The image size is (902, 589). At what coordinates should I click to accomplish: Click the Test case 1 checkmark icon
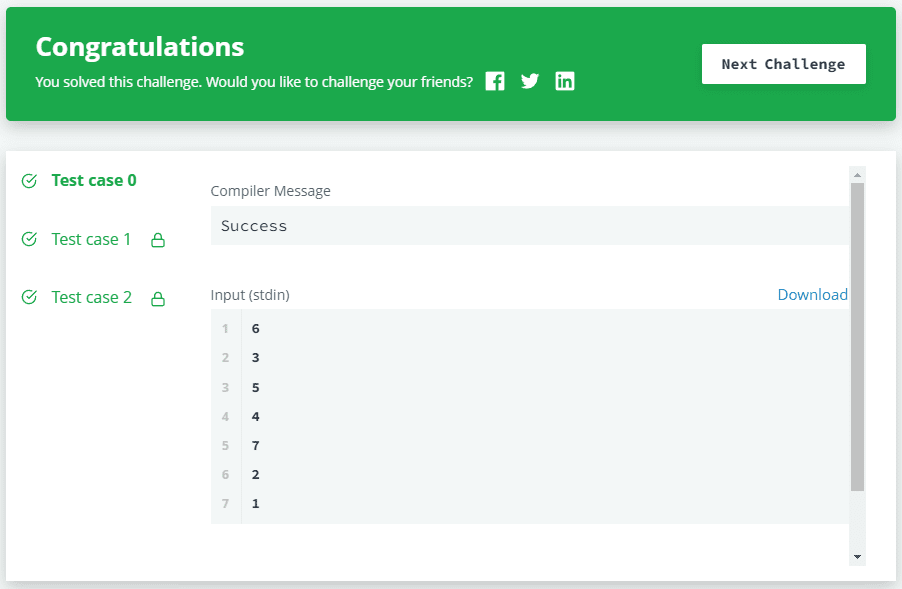[29, 239]
